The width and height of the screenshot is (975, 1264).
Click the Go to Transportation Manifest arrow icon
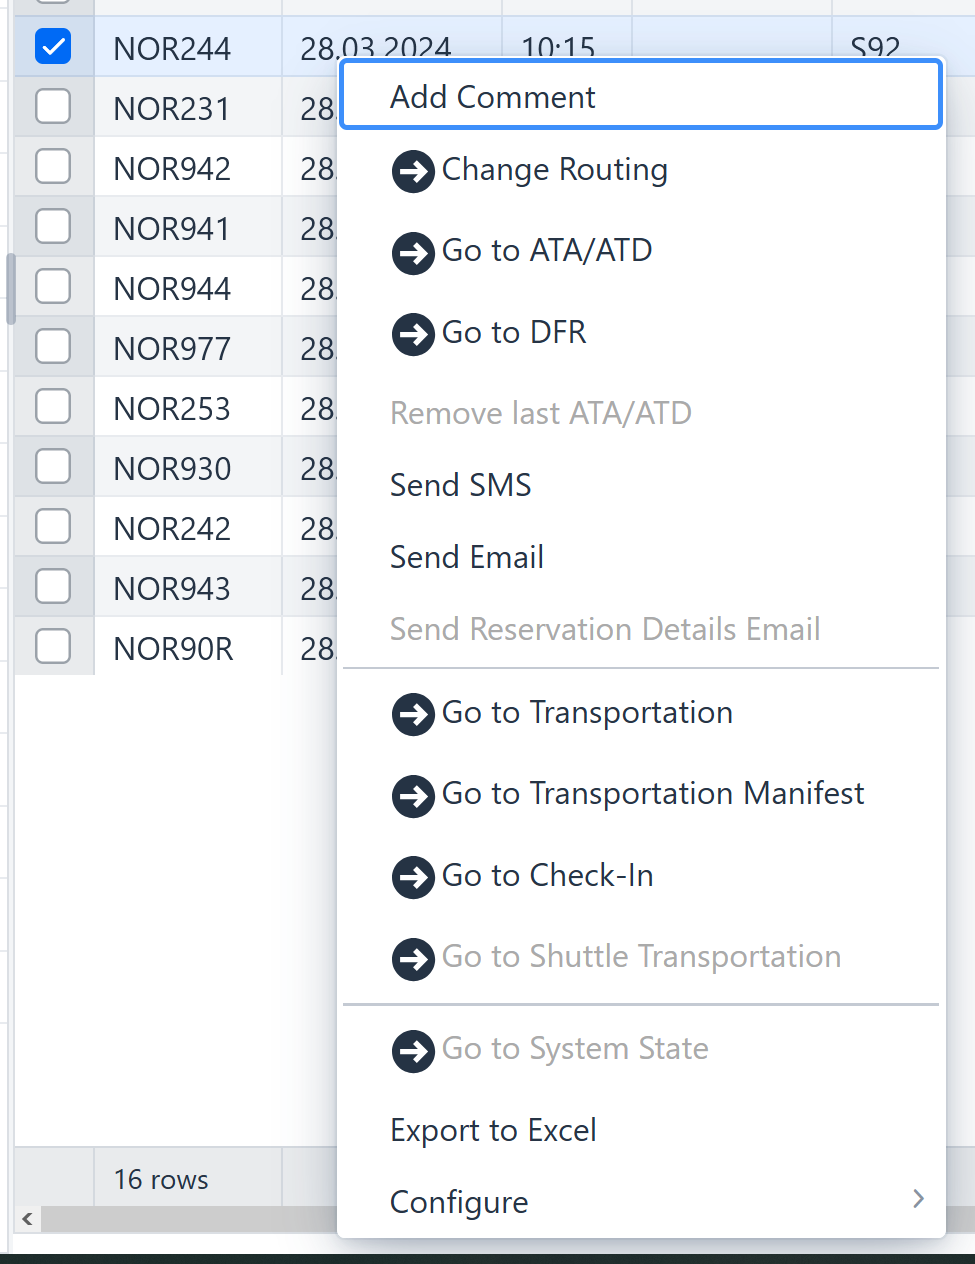tap(412, 796)
